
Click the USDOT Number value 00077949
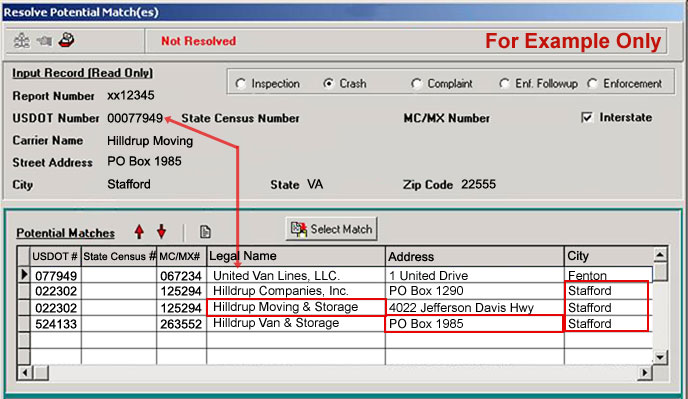click(135, 118)
